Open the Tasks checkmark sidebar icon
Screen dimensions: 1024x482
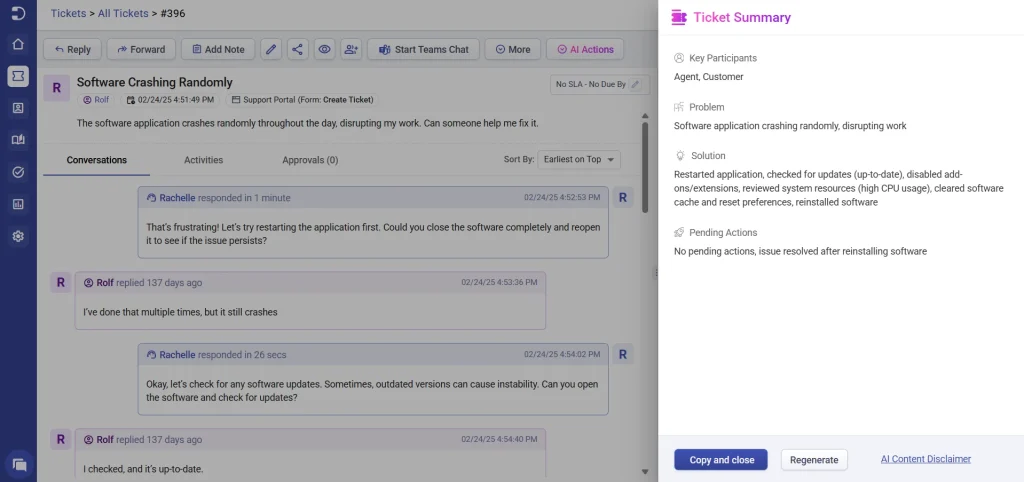[x=18, y=172]
